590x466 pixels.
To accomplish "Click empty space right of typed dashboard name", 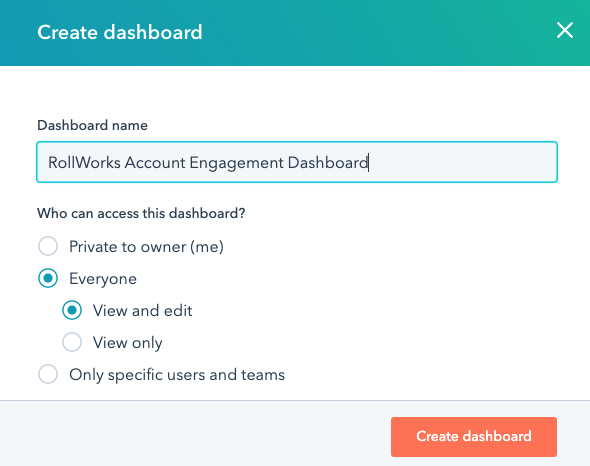I will coord(463,162).
